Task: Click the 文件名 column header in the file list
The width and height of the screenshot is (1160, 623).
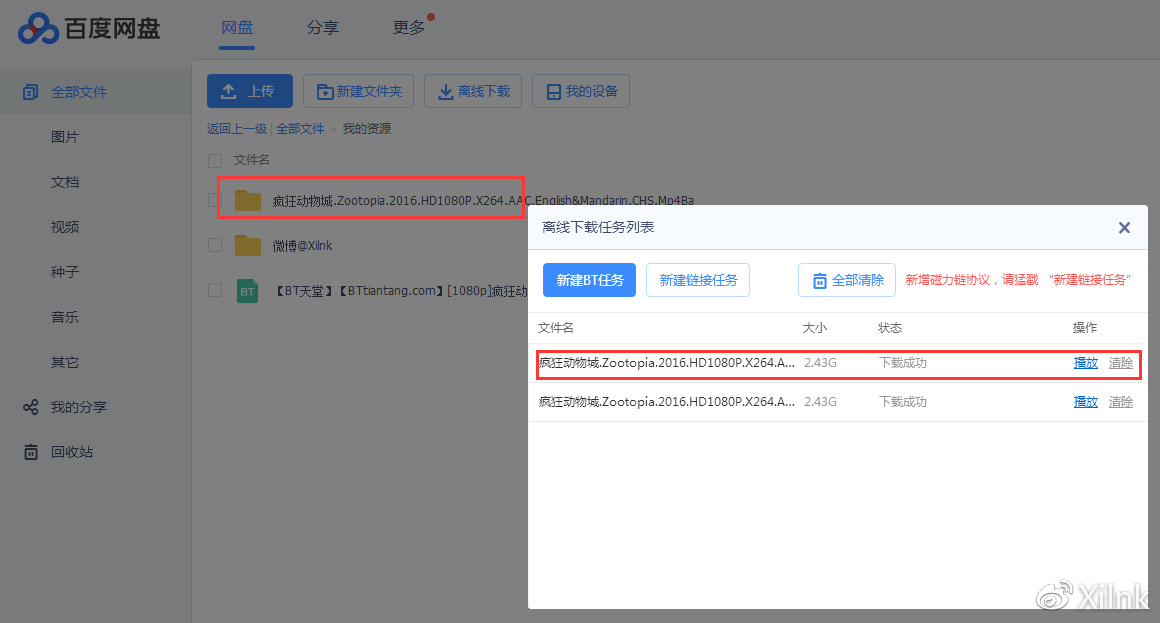Action: click(252, 160)
